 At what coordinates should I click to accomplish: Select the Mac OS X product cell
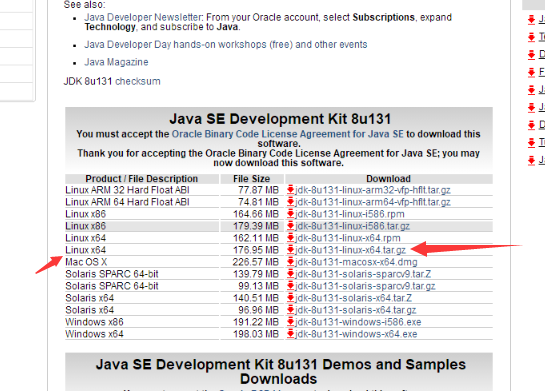(x=142, y=262)
